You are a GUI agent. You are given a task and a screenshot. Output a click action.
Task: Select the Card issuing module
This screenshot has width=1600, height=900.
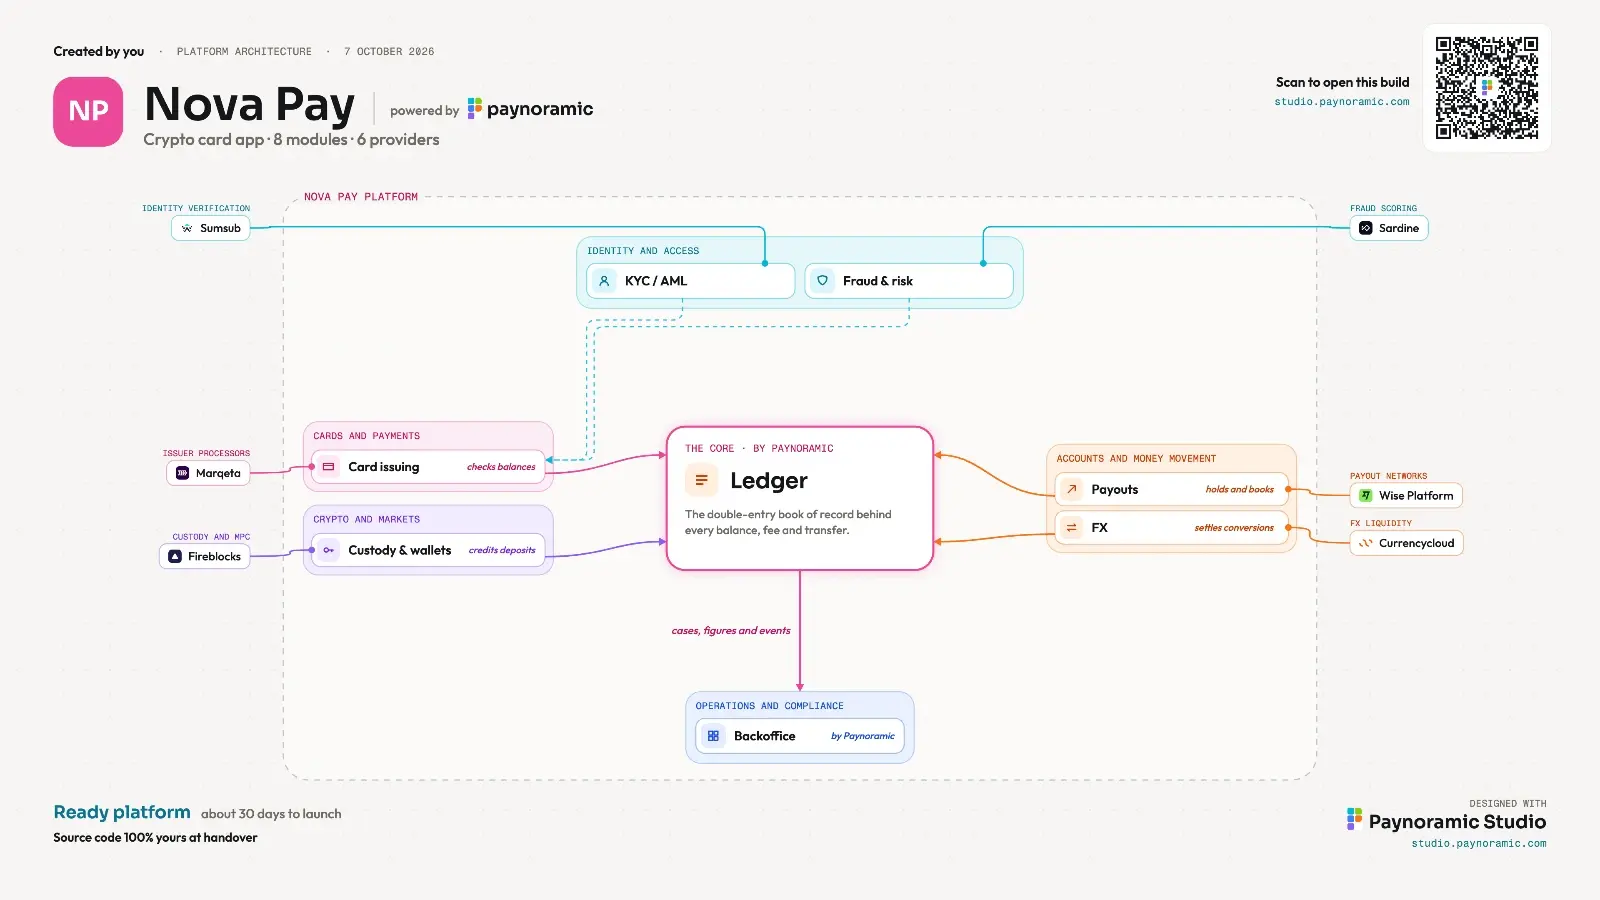[x=428, y=467]
